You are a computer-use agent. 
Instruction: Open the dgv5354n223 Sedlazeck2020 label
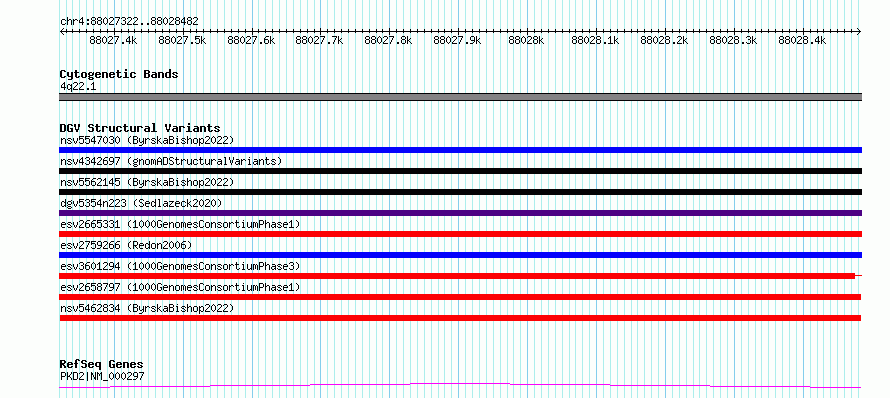[x=141, y=203]
